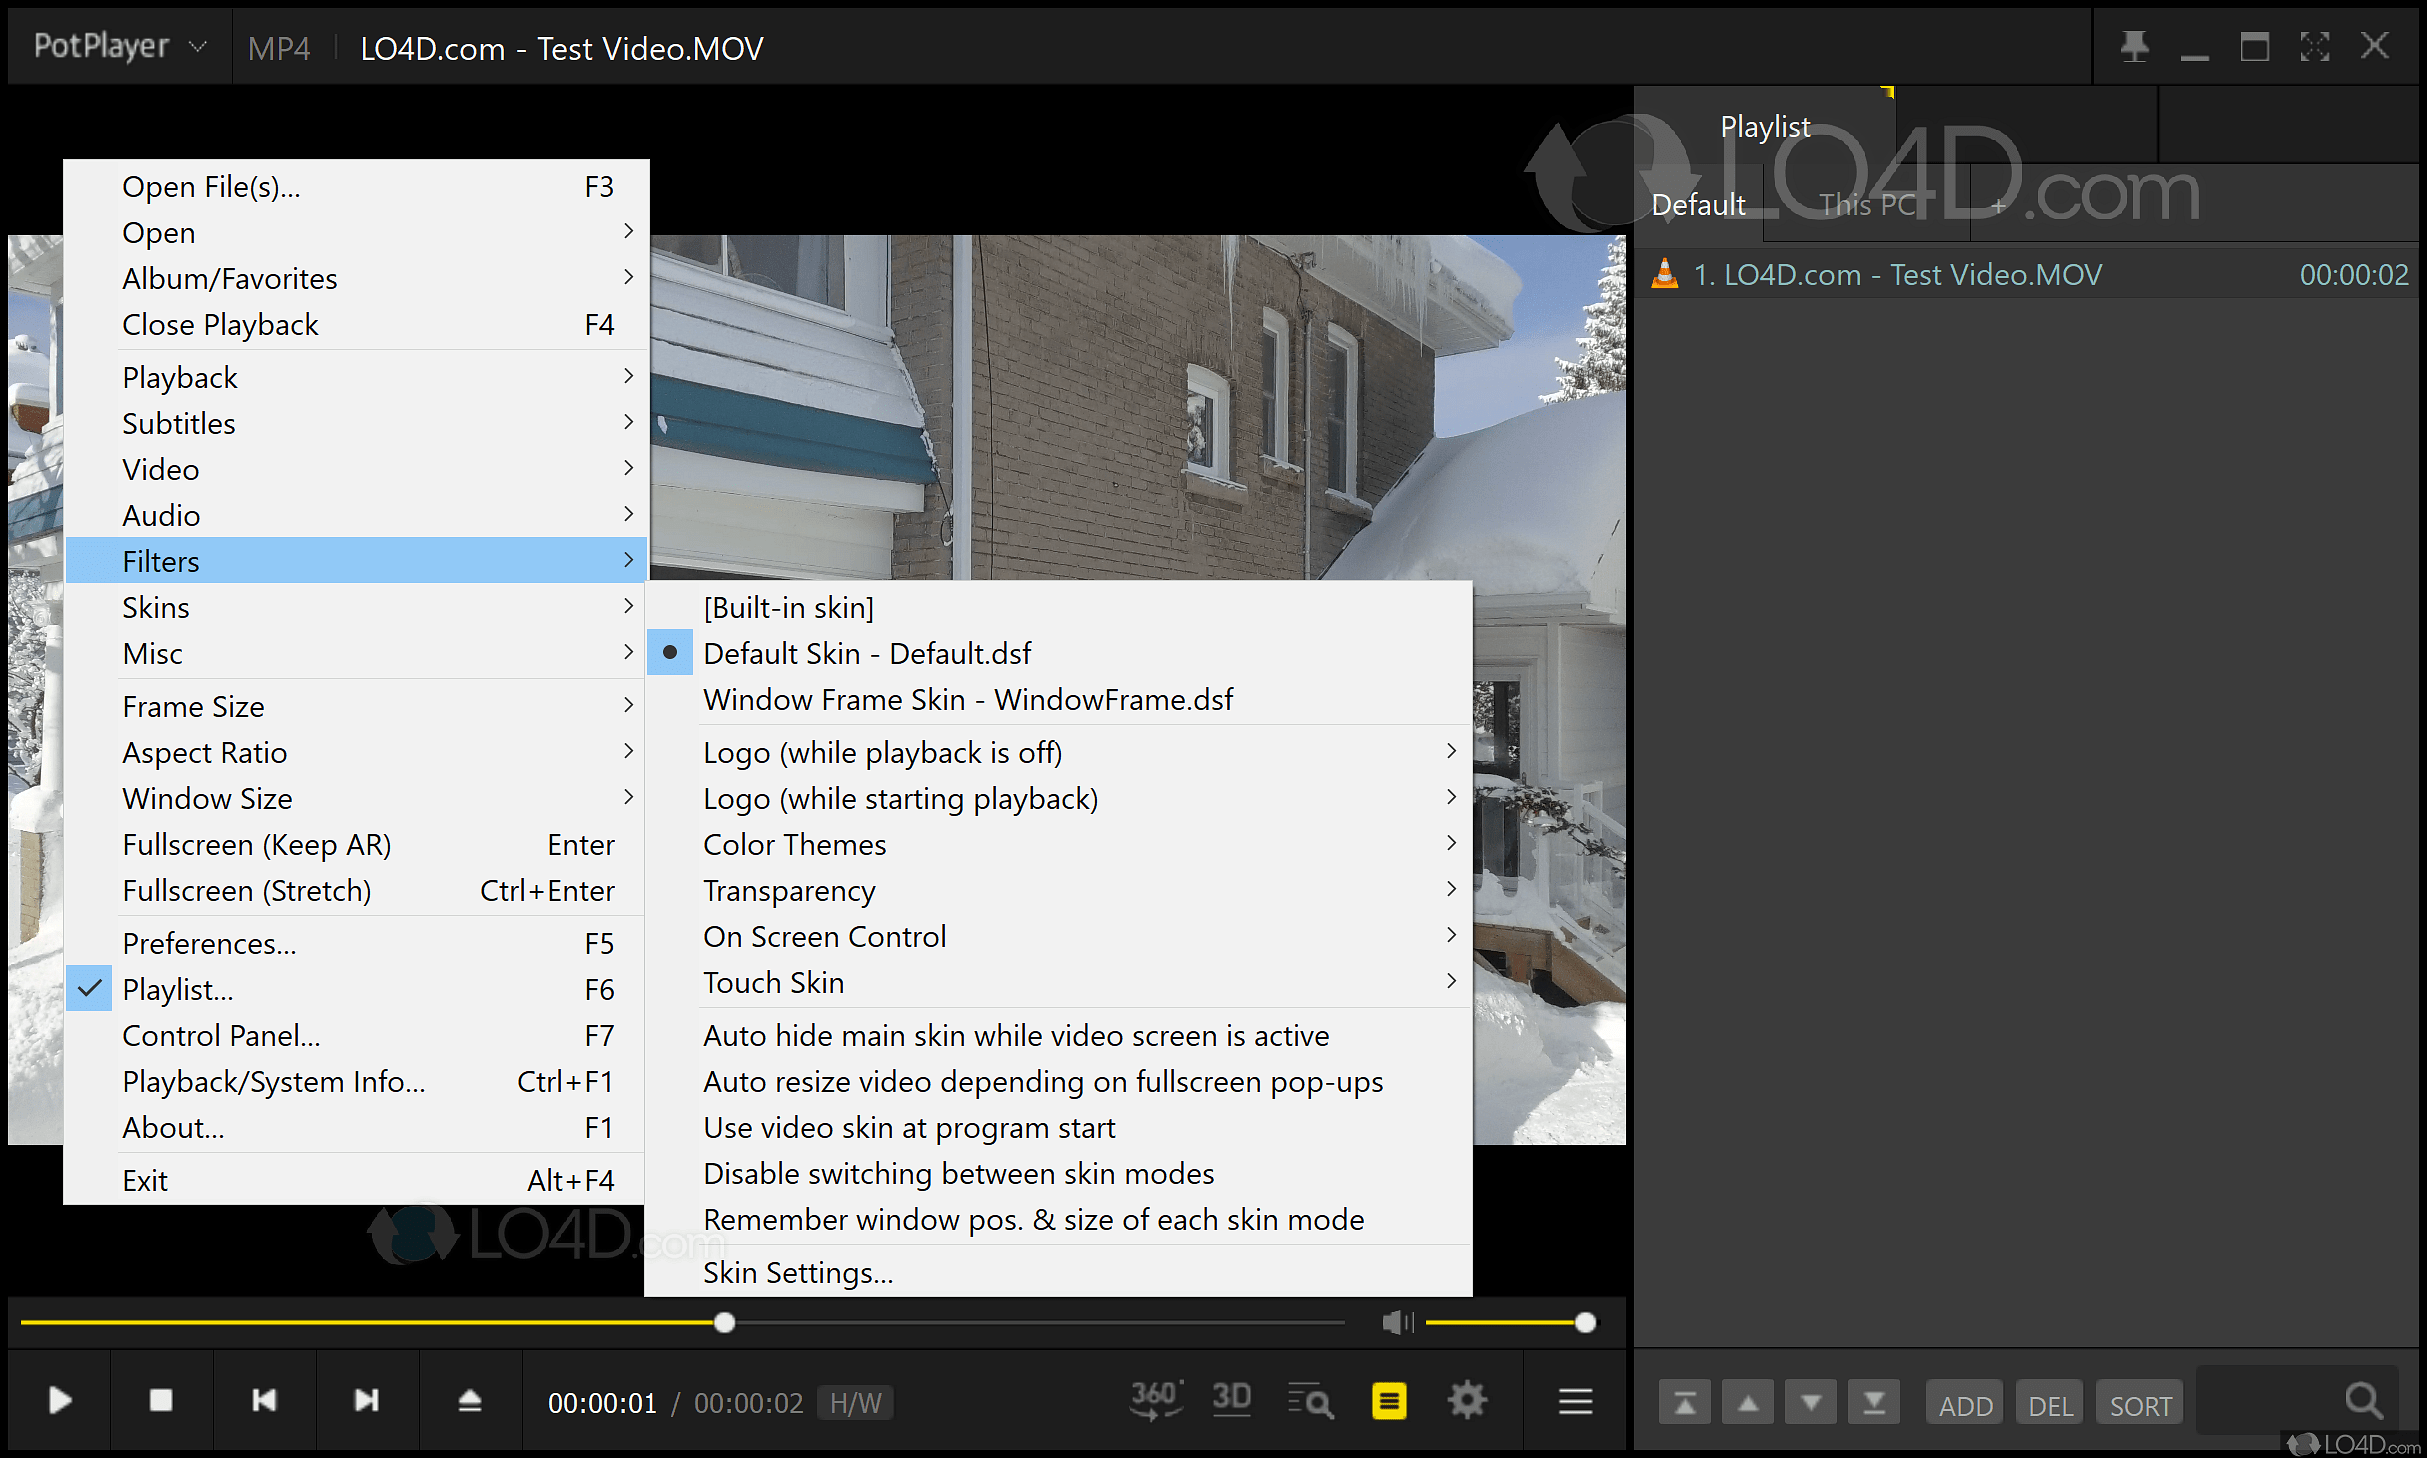Mute audio with the speaker icon

pos(1396,1323)
